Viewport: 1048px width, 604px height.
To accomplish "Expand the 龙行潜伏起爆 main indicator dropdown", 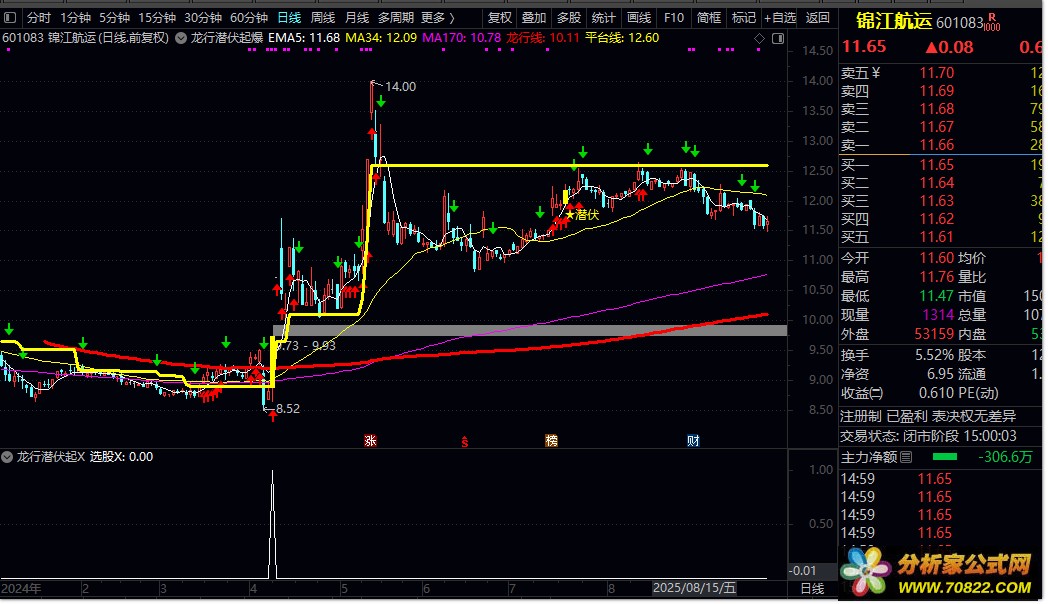I will tap(180, 38).
